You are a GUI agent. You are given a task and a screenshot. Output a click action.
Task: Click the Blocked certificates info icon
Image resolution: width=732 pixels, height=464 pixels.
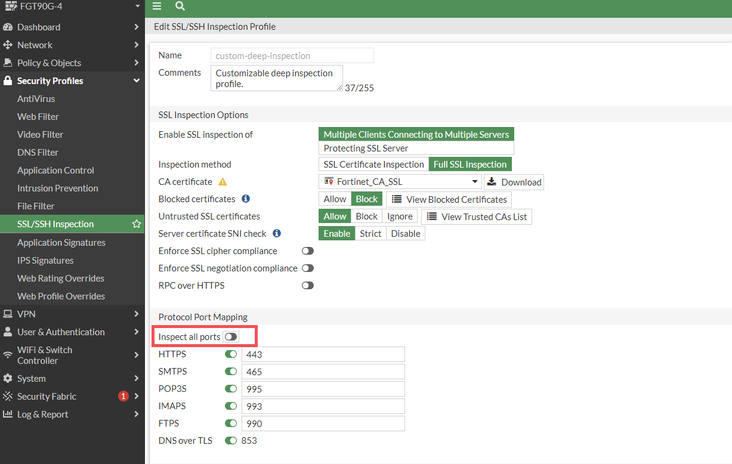click(x=246, y=199)
